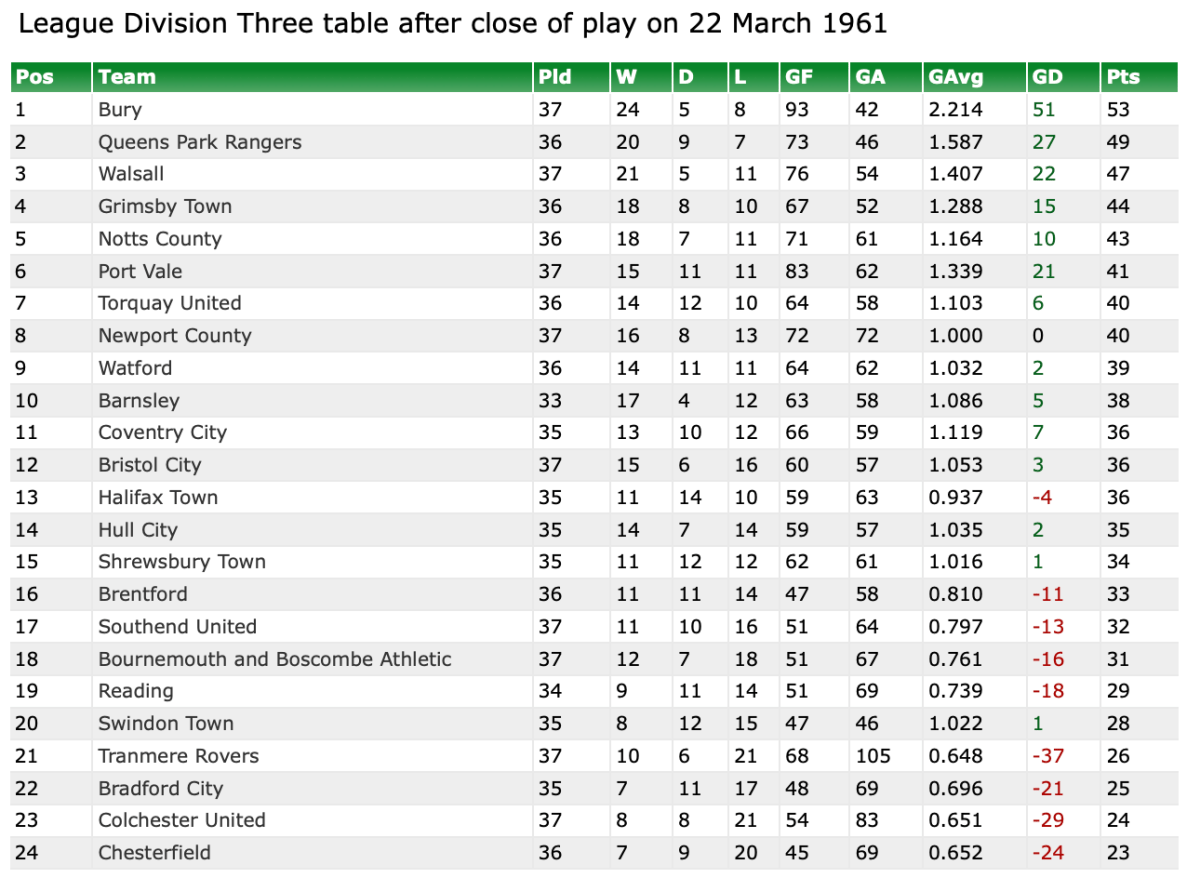1200x878 pixels.
Task: Select Halifax Town team name
Action: pyautogui.click(x=158, y=498)
